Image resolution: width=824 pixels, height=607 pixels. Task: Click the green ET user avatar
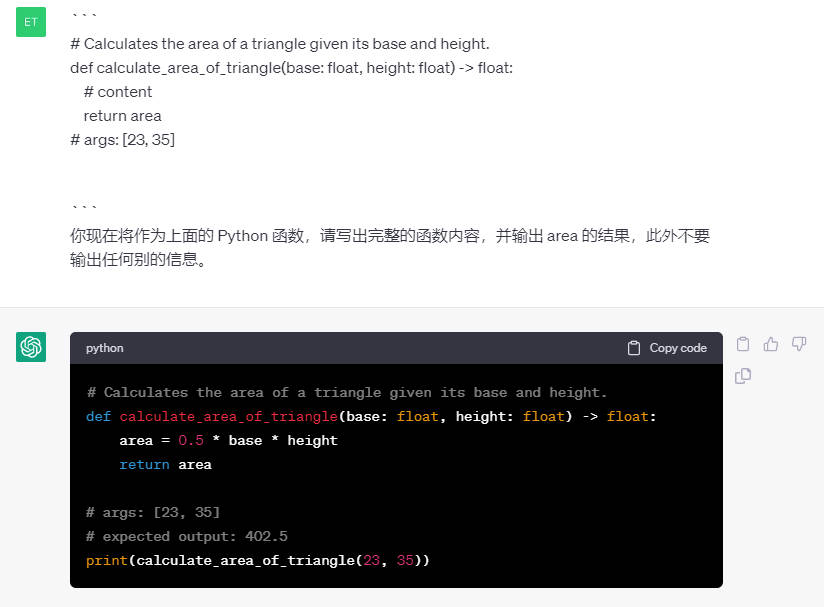(x=31, y=22)
